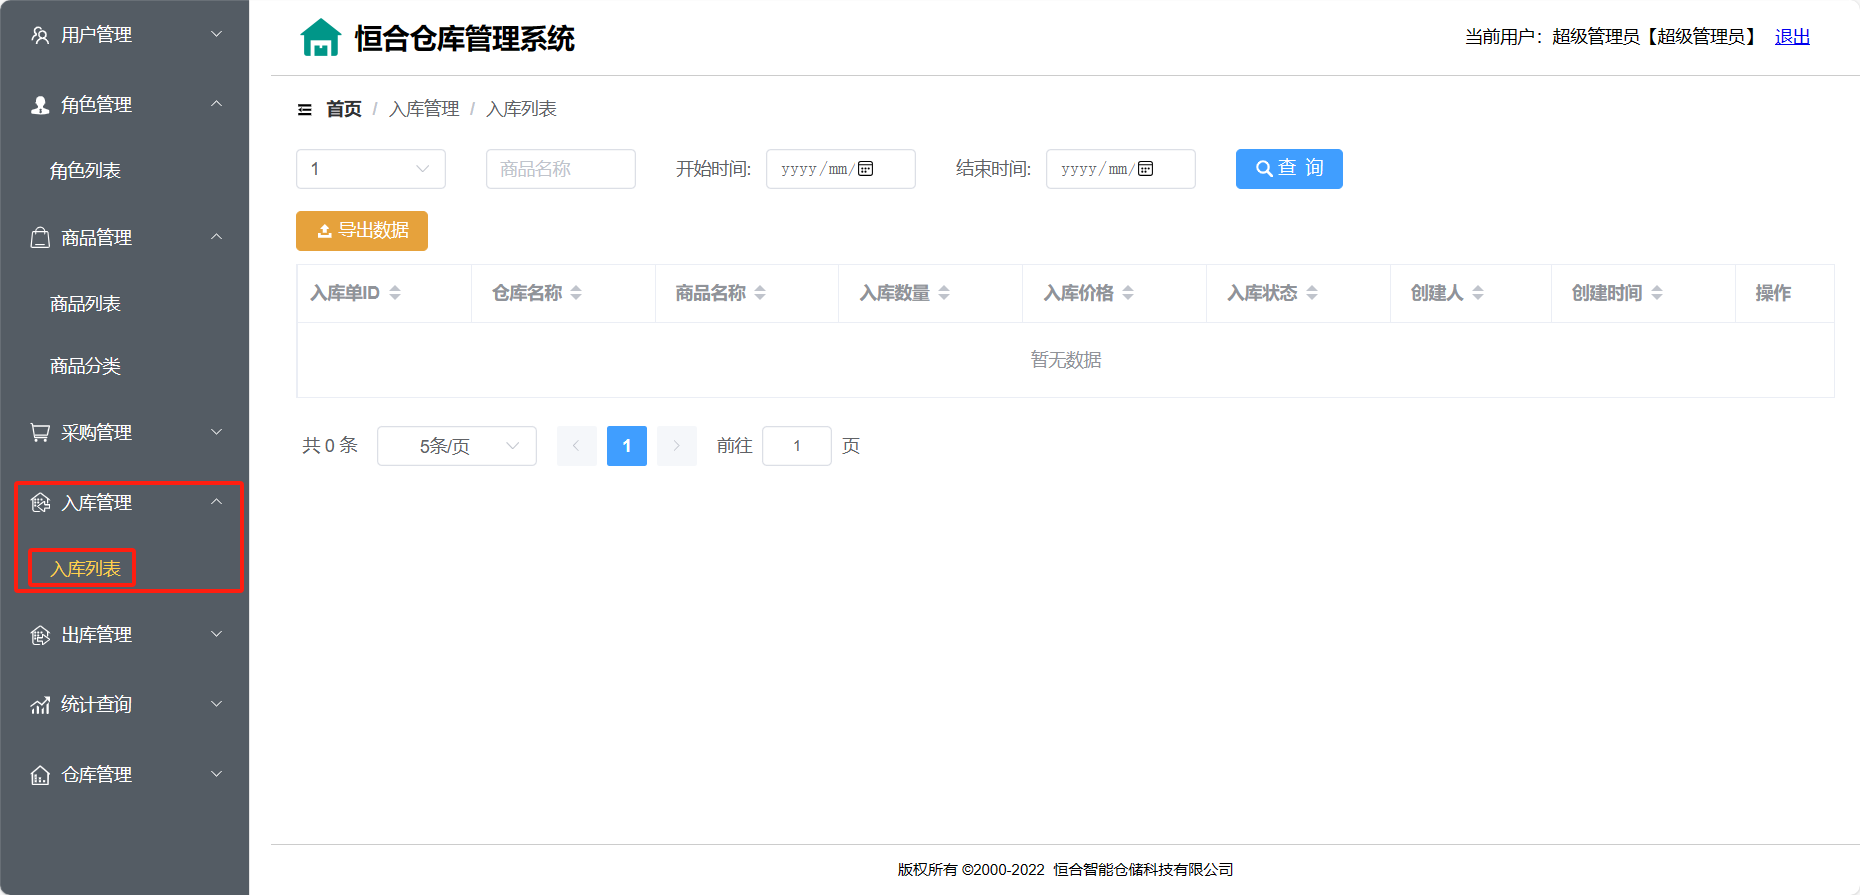Image resolution: width=1860 pixels, height=895 pixels.
Task: Click the 退出 logout link
Action: point(1792,37)
